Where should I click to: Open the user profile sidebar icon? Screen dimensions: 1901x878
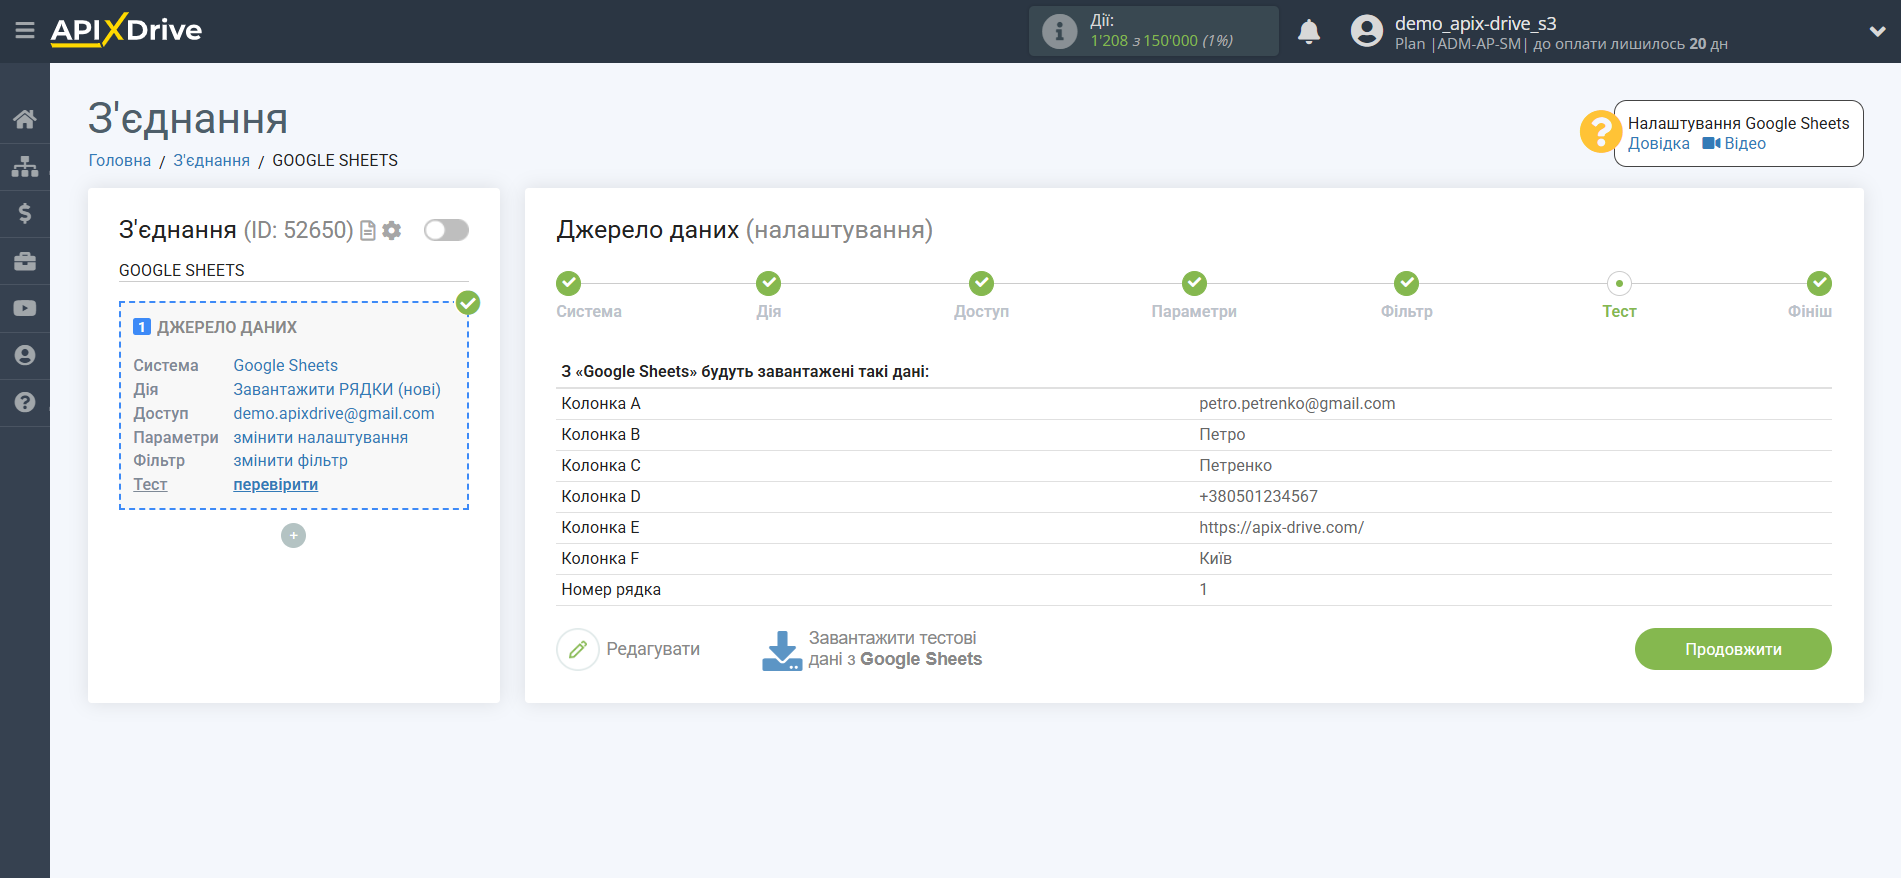coord(25,355)
